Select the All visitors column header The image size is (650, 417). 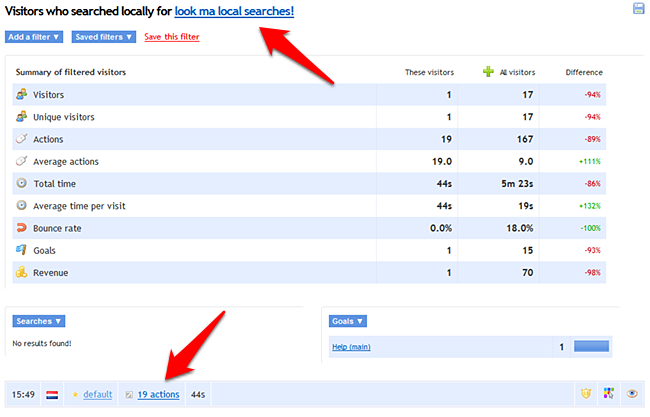517,72
